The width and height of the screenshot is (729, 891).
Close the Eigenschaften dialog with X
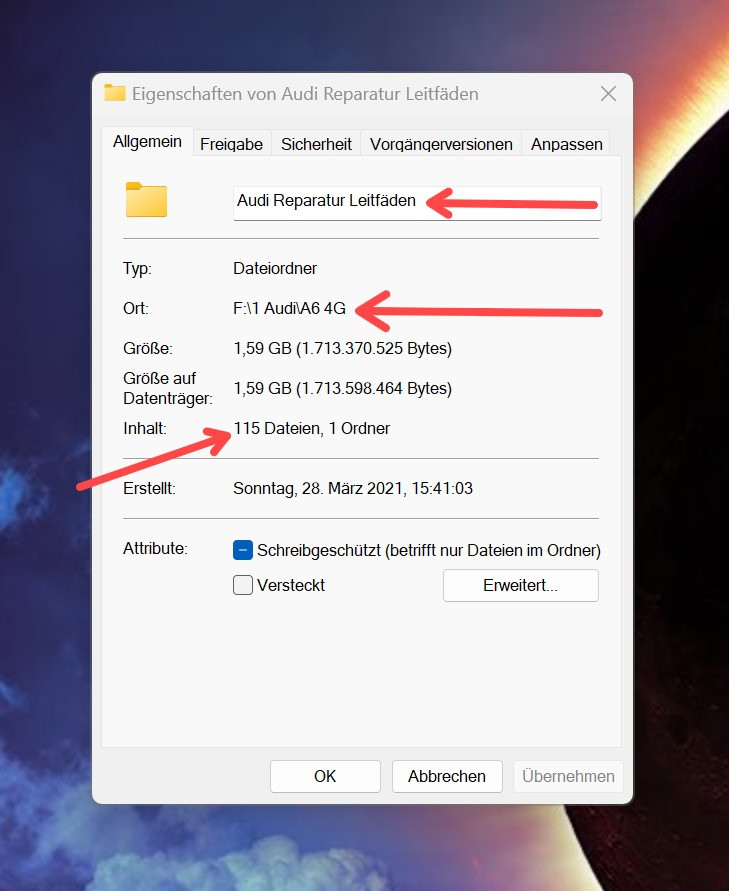pos(609,94)
